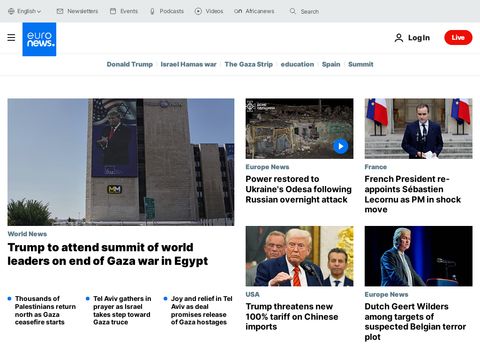
Task: Click the Euronews logo
Action: [x=39, y=39]
